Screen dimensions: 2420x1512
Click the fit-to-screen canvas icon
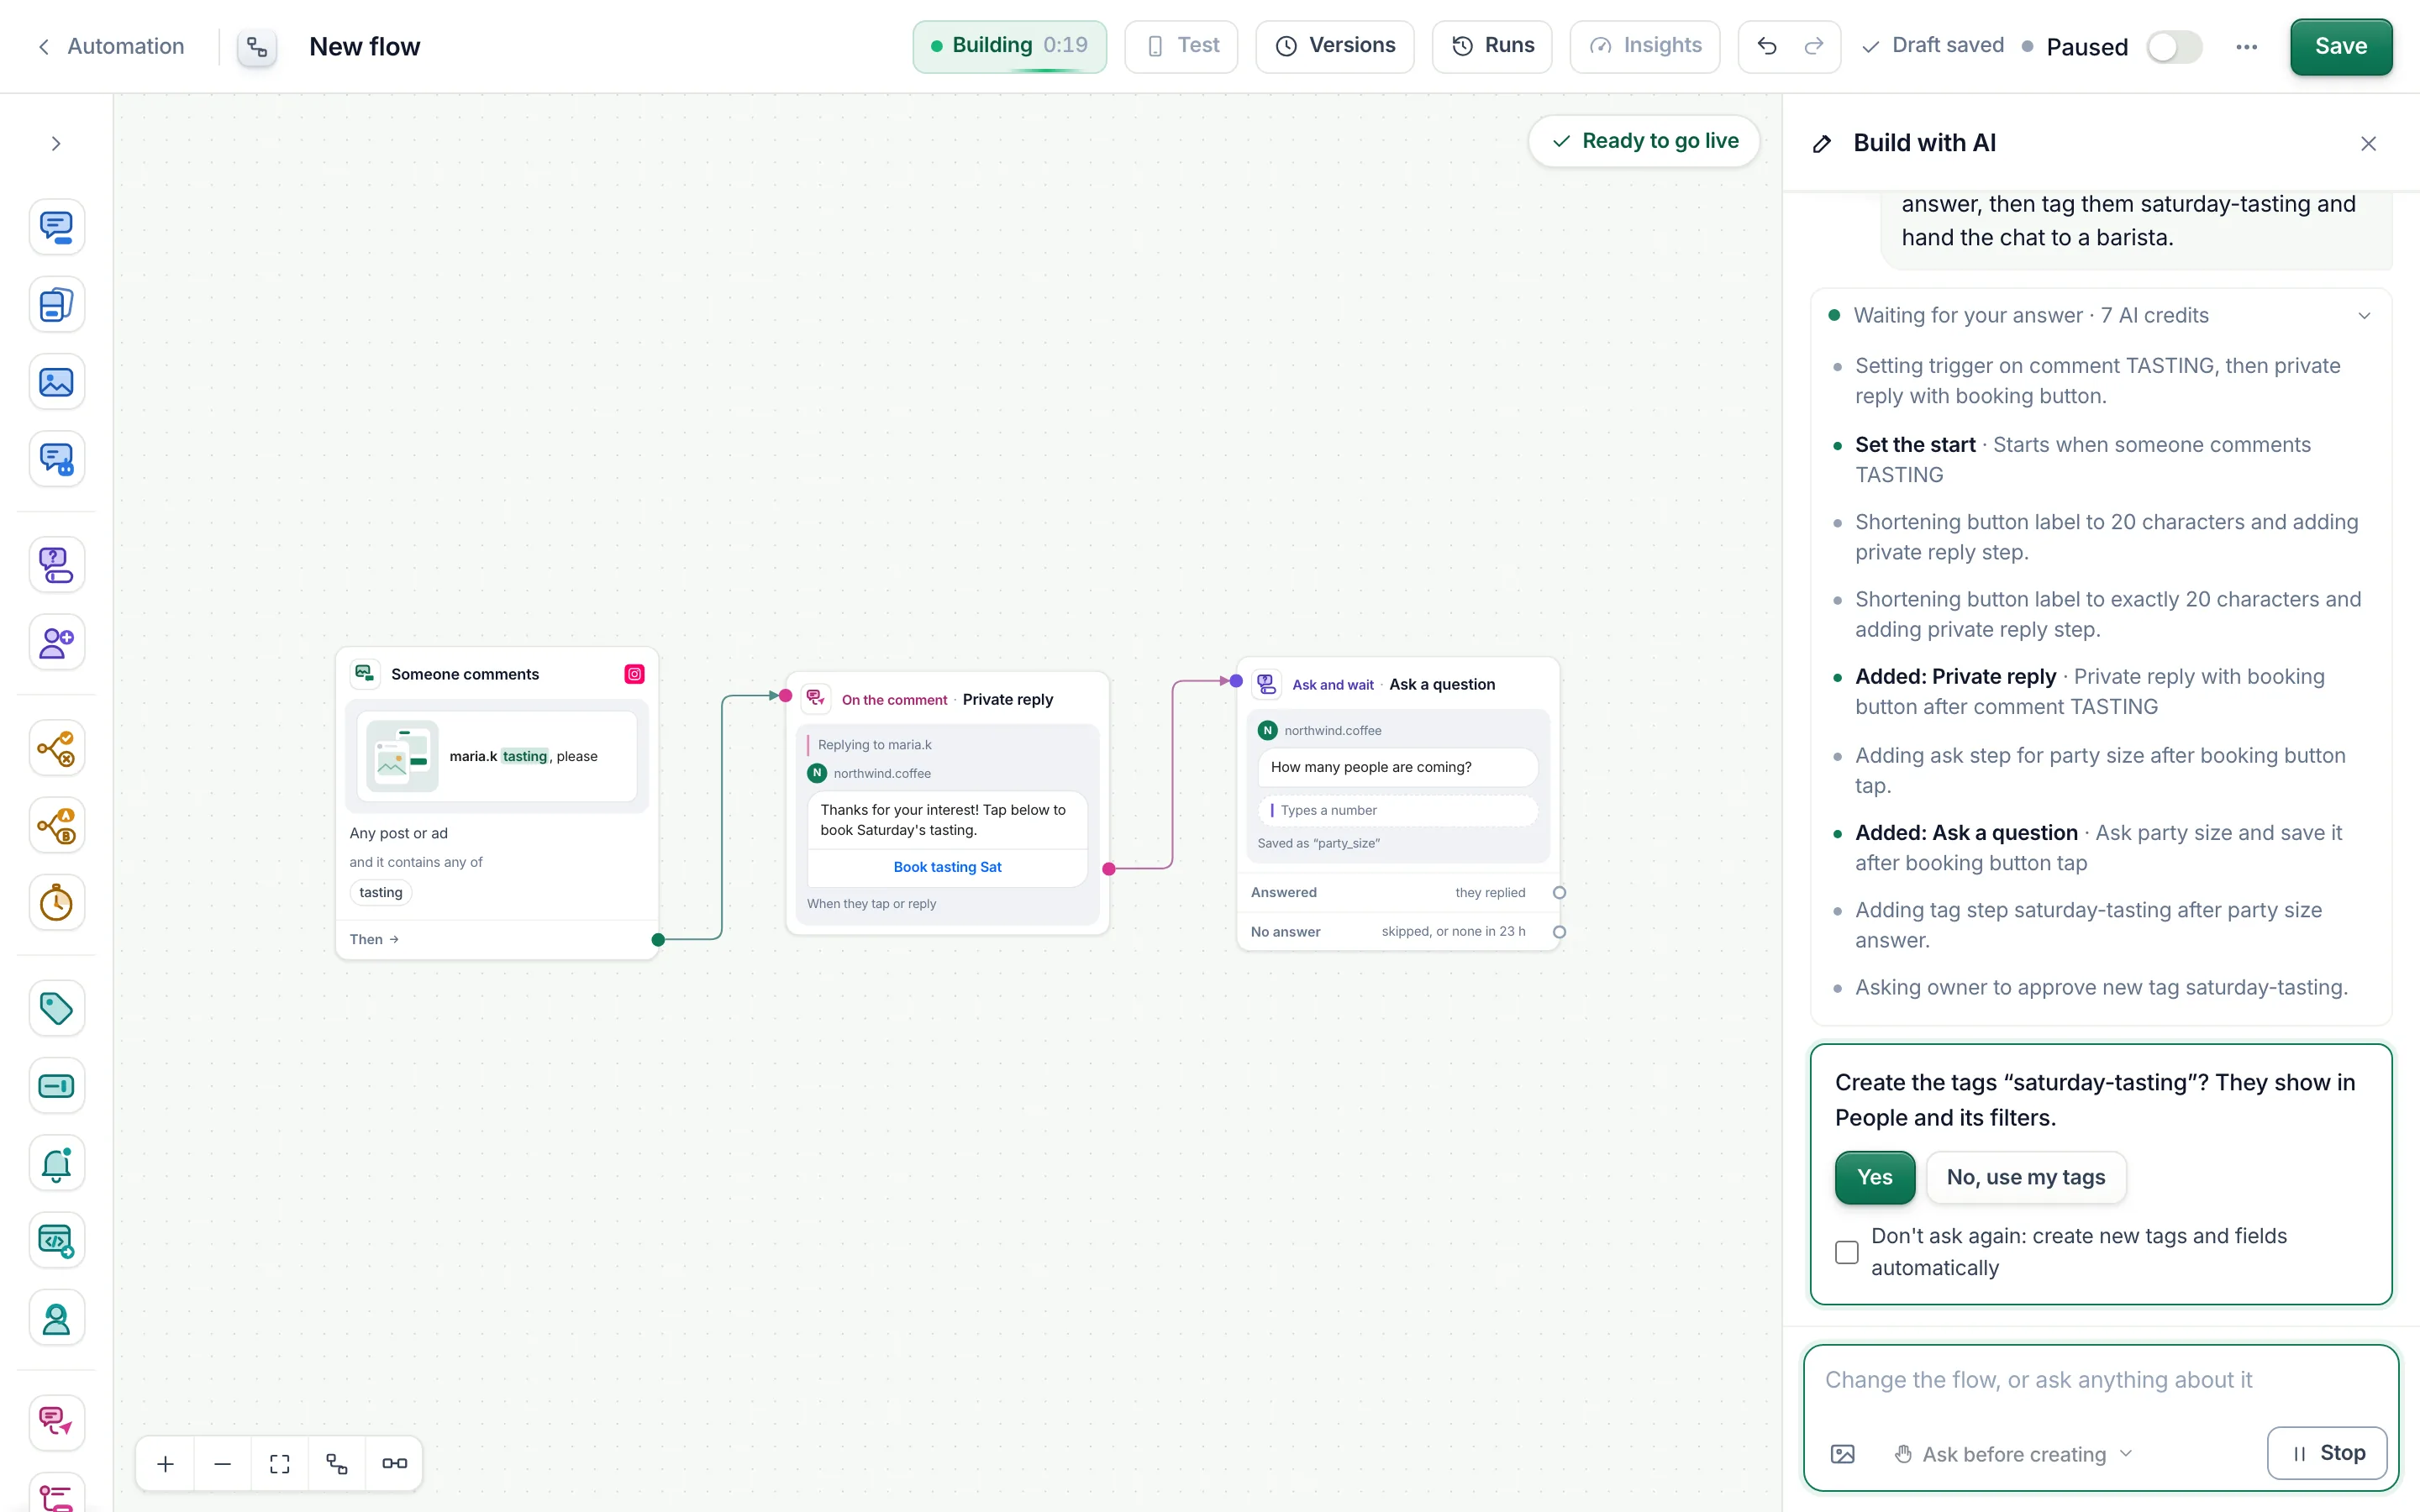point(280,1464)
